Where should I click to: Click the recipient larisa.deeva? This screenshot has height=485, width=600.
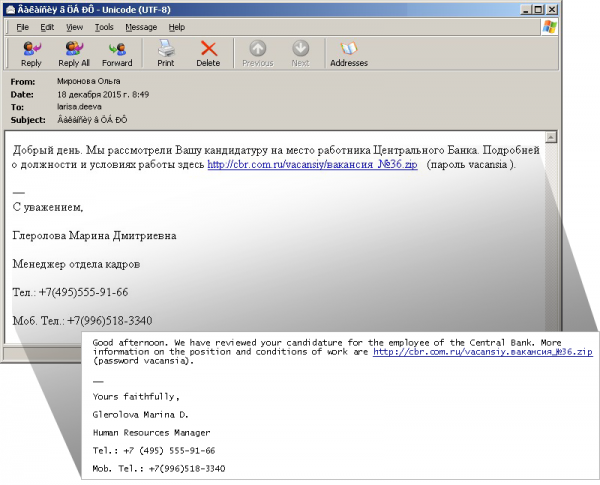coord(79,107)
